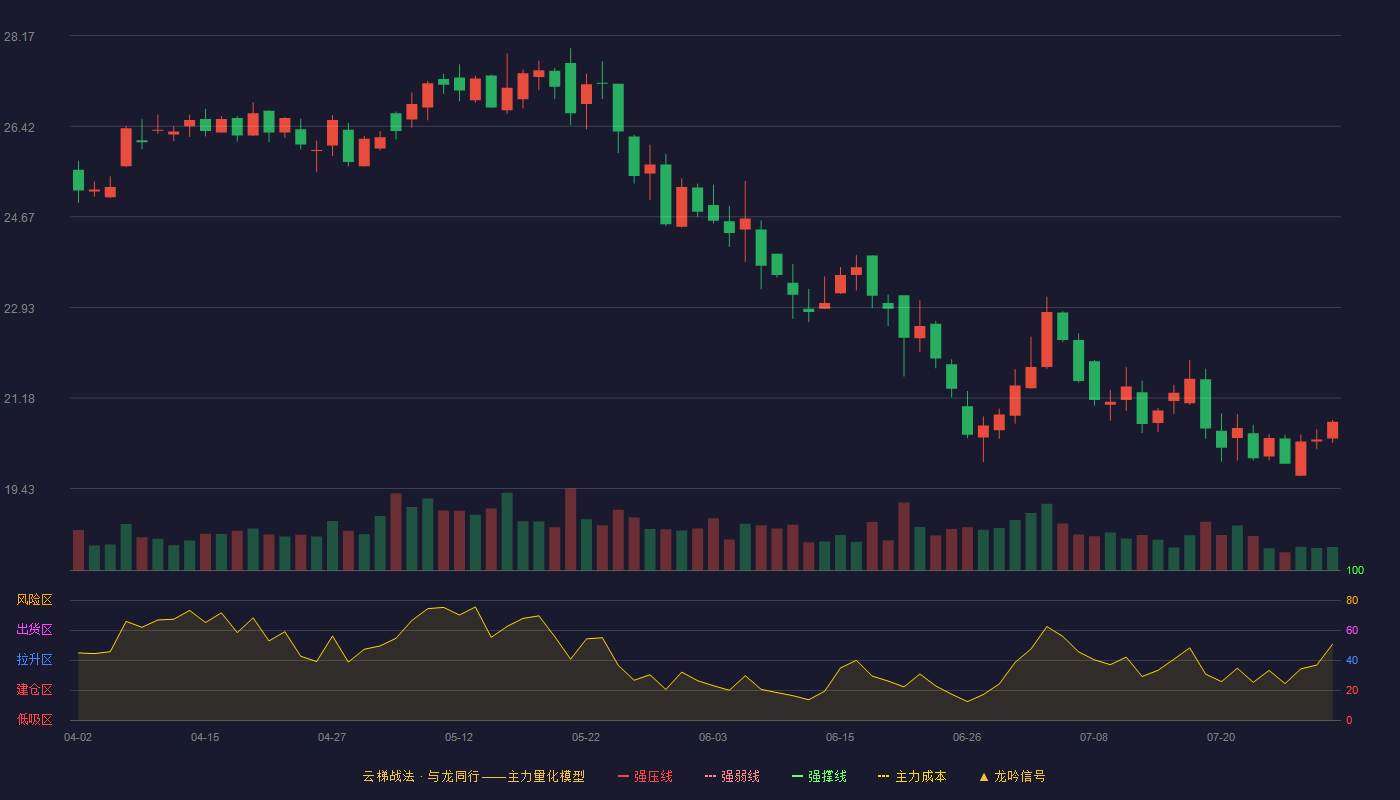Click the 80 indicator axis value
Viewport: 1400px width, 800px height.
(1352, 600)
